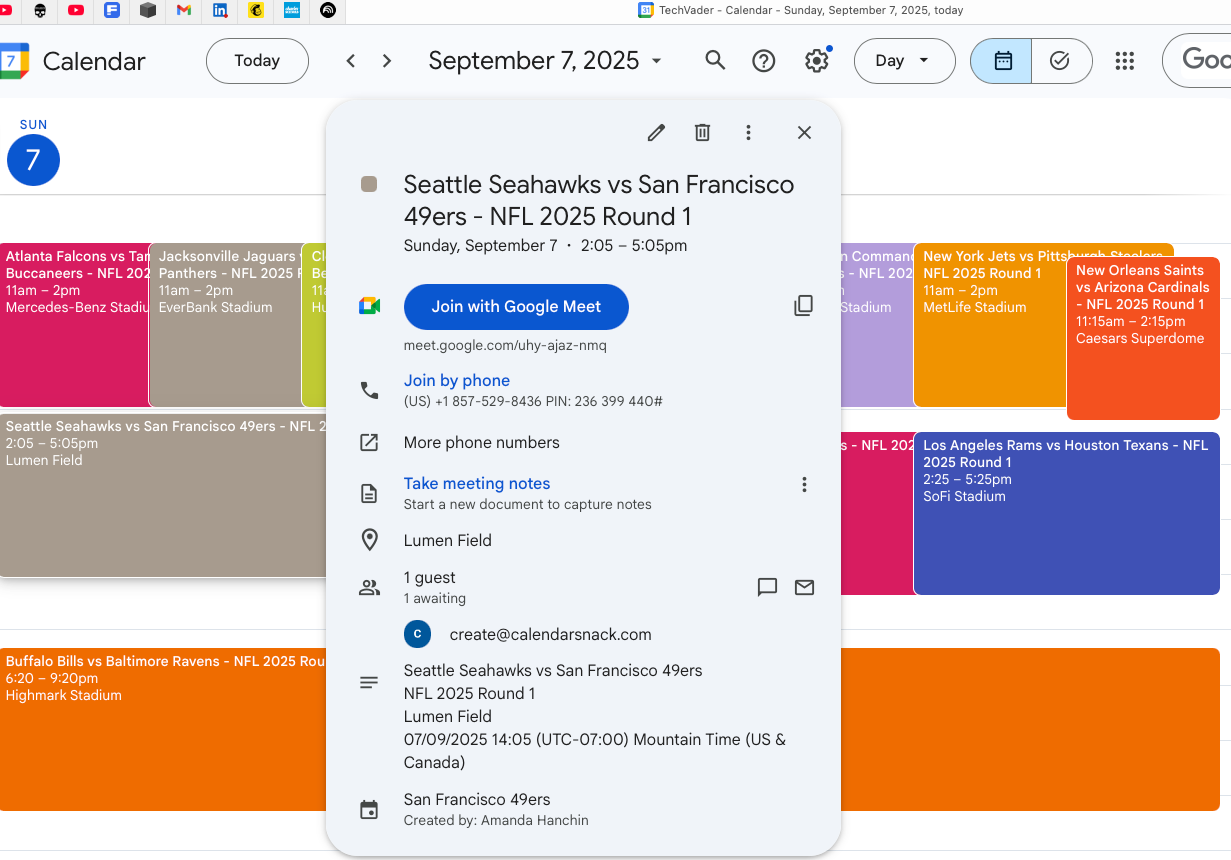Delete the Seahawks vs 49ers event

[x=702, y=133]
